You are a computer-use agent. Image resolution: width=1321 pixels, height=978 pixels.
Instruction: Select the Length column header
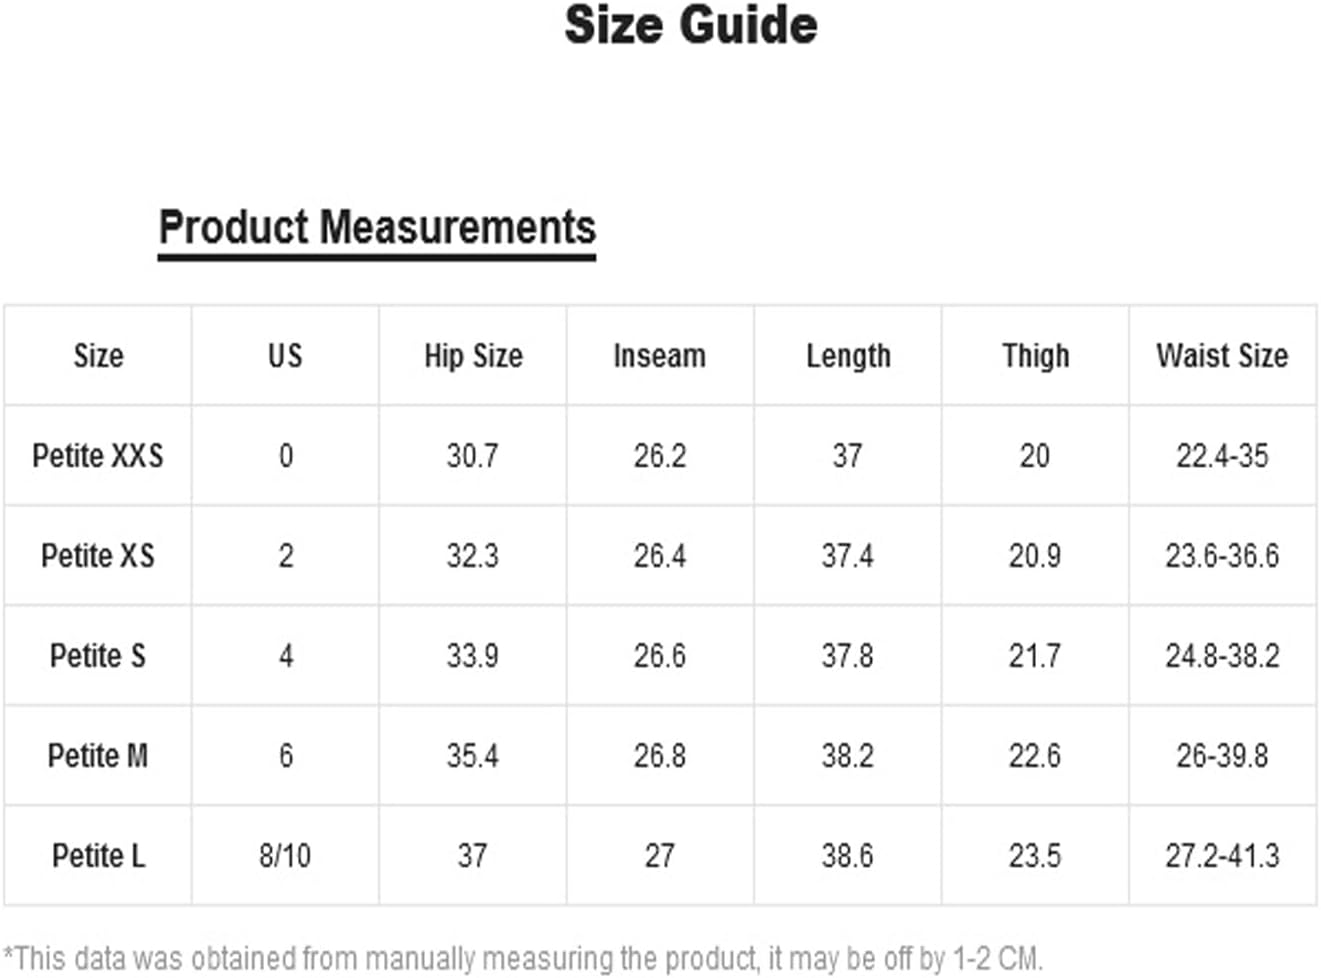click(x=848, y=356)
